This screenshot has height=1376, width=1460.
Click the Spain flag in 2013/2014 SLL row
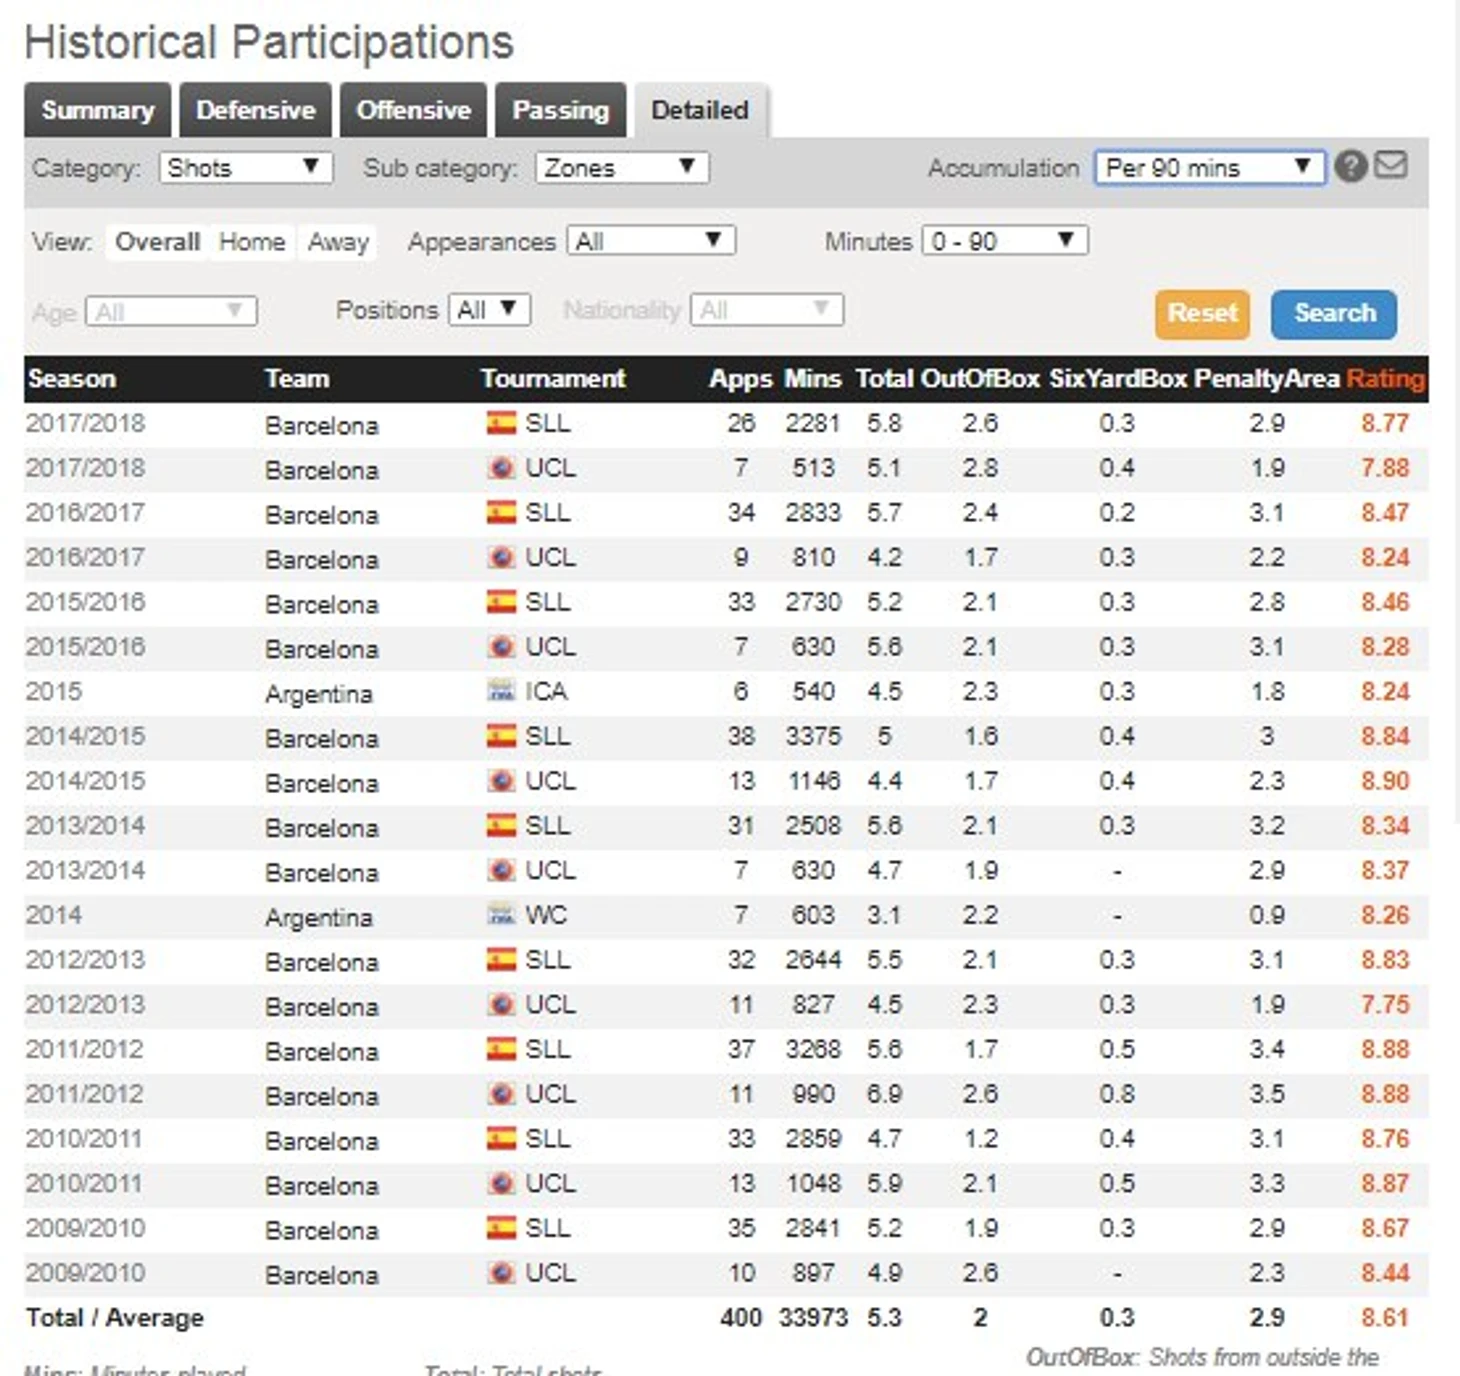coord(501,825)
